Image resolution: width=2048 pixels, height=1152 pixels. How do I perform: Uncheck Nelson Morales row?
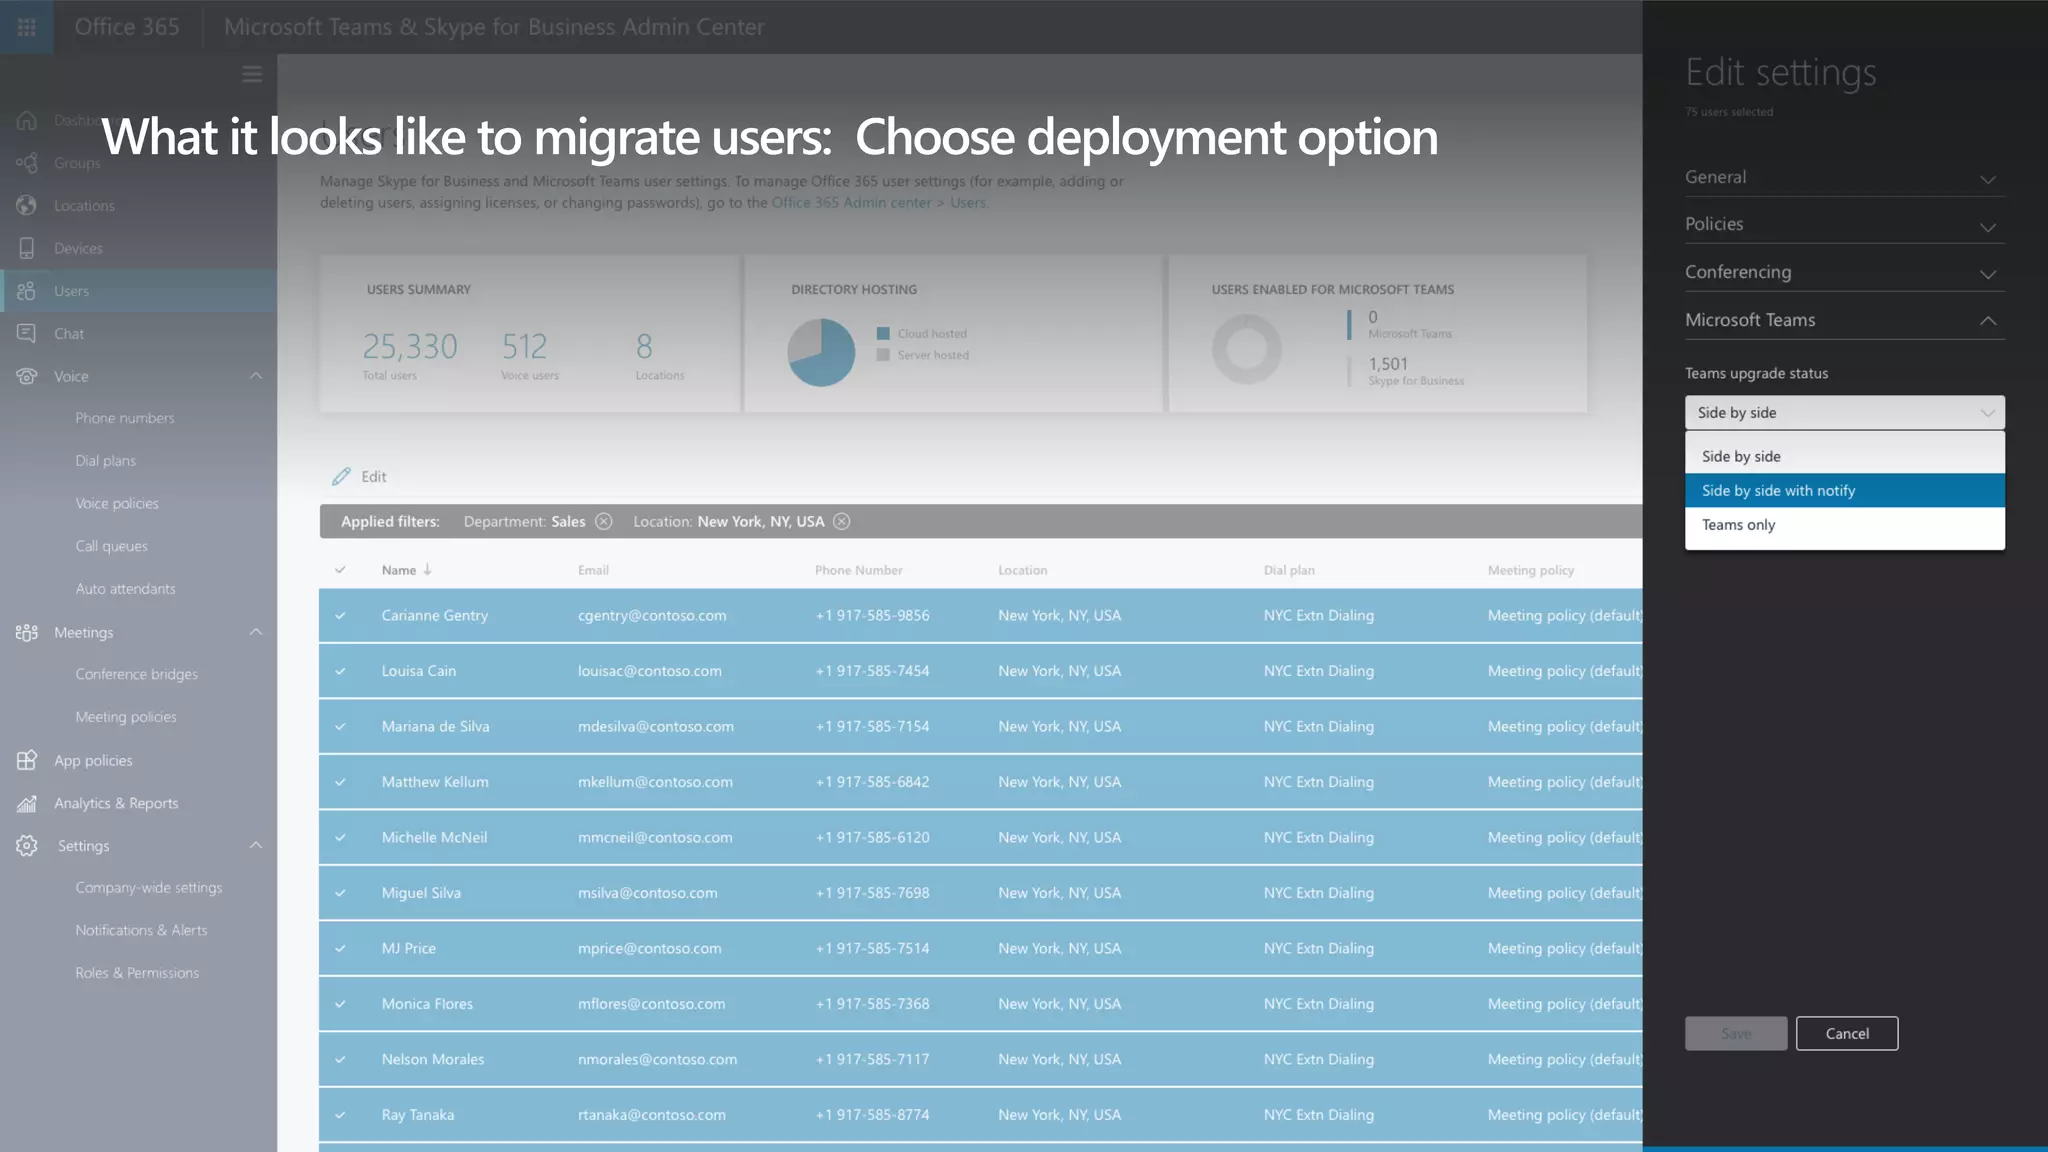(x=340, y=1059)
